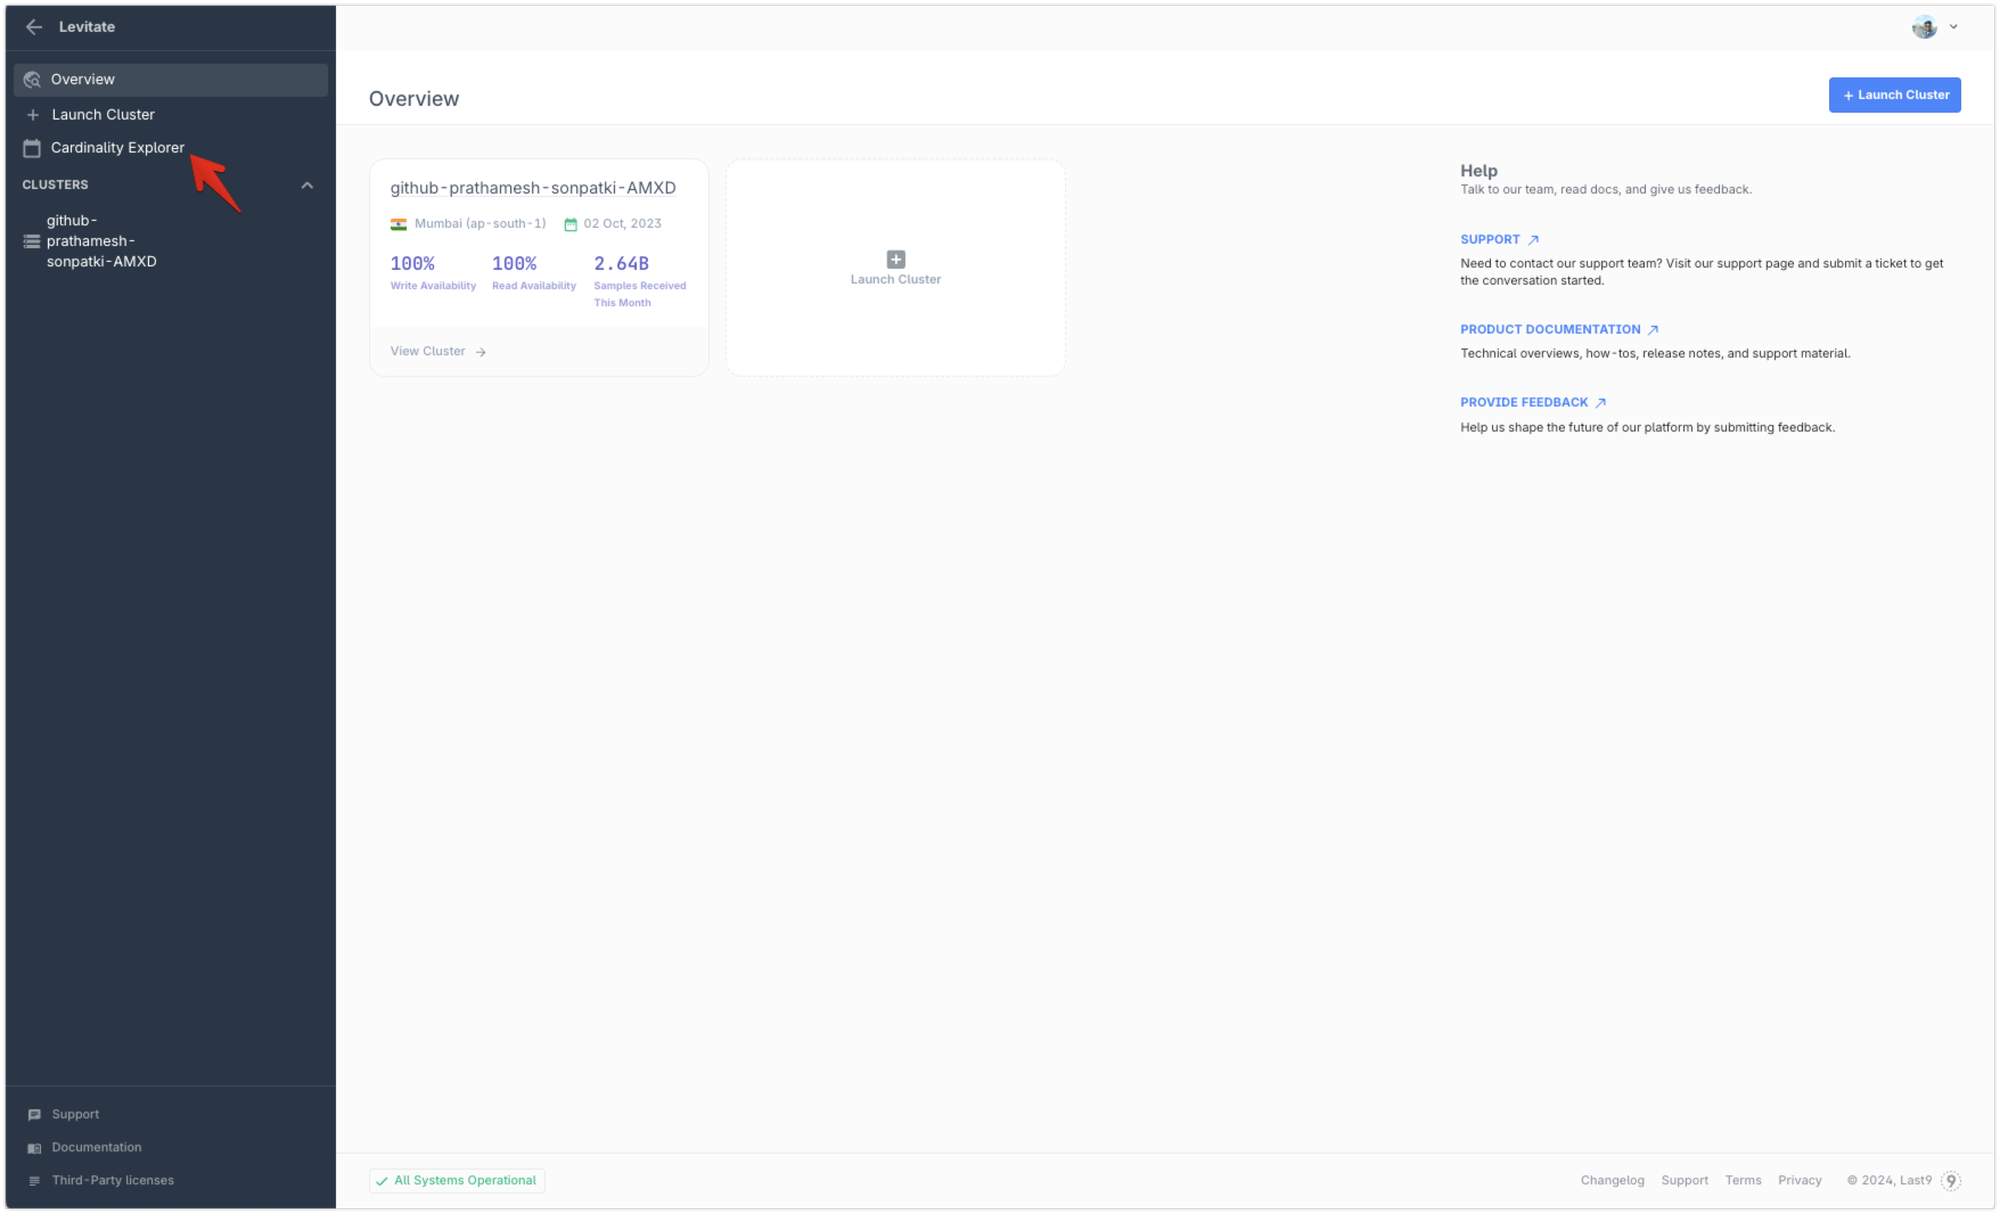Click the plus icon beside Launch Cluster sidebar entry
Screen dimensions: 2000x1214
pos(31,114)
